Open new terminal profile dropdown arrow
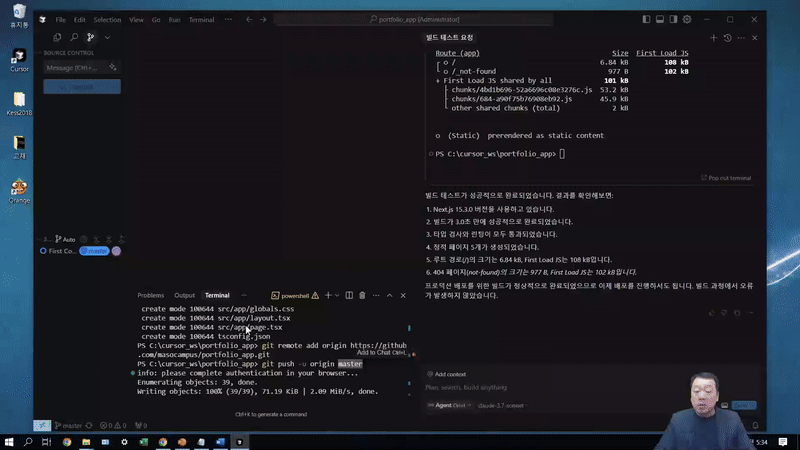 click(337, 295)
